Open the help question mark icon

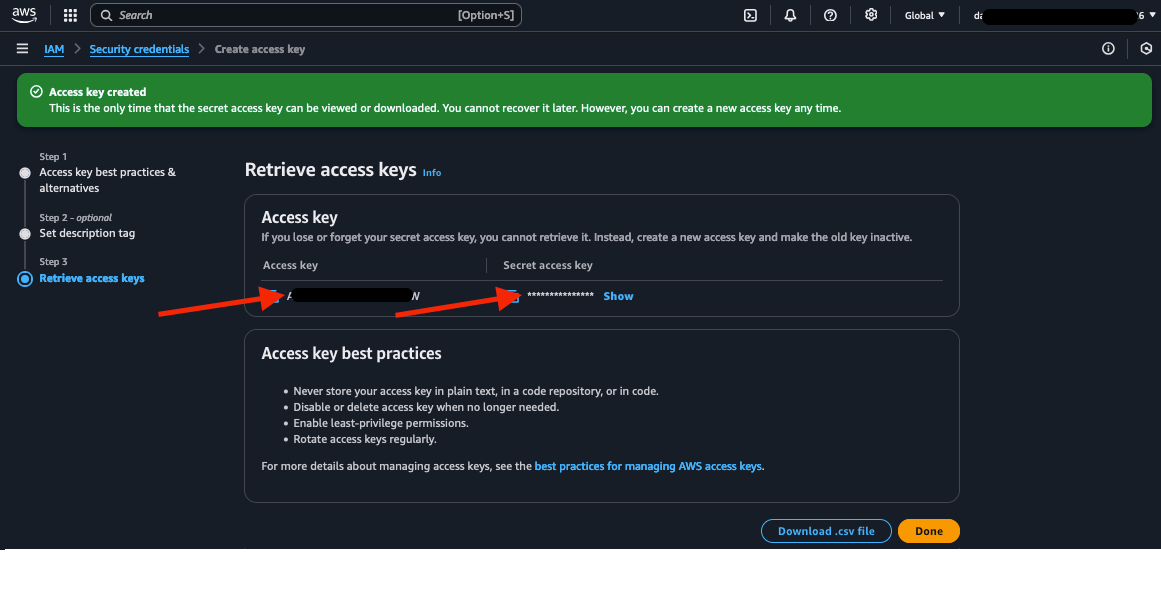point(830,15)
